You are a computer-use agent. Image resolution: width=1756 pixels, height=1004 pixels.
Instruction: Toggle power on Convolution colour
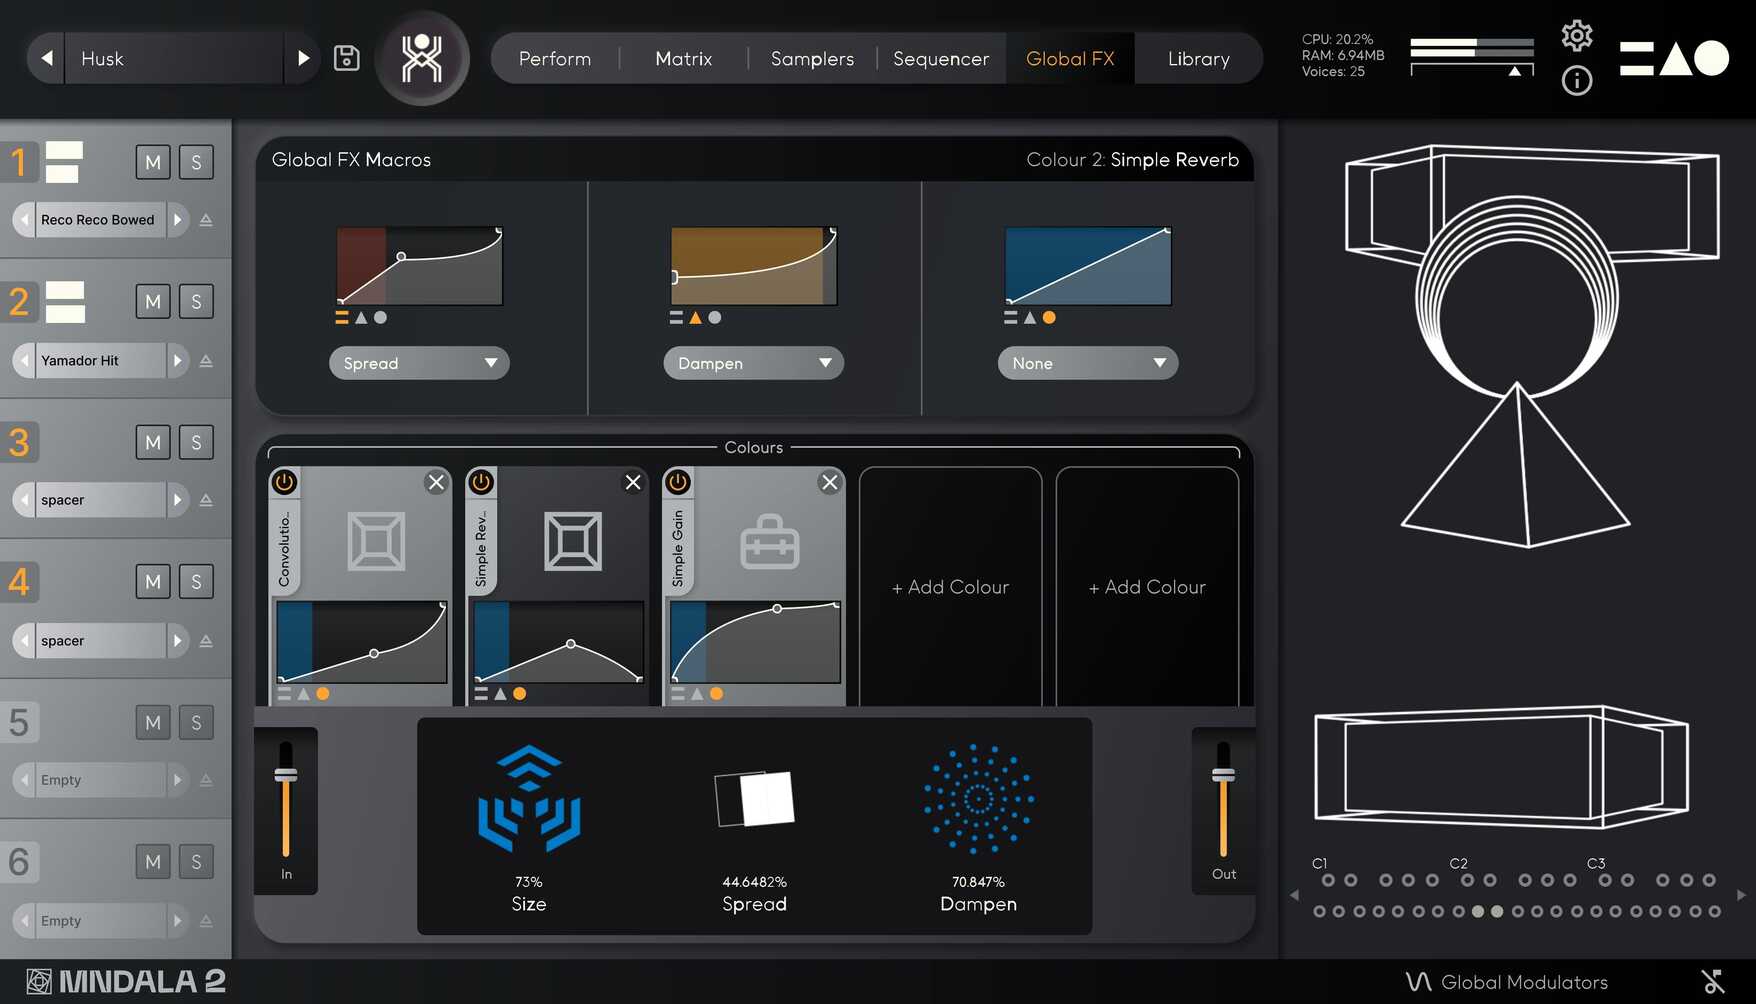coord(285,482)
